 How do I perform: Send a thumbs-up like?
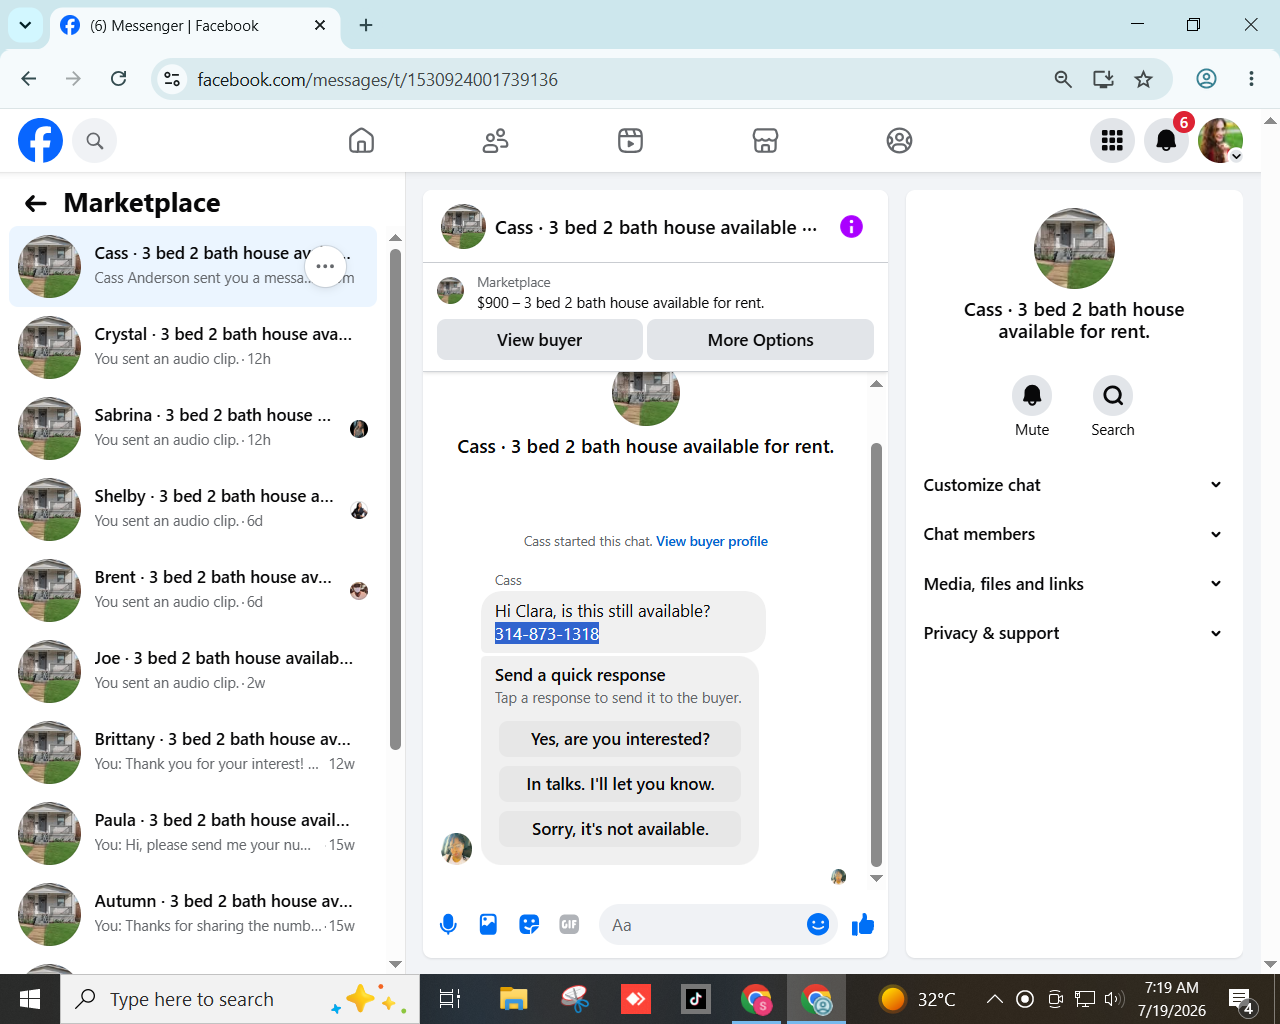(x=863, y=925)
